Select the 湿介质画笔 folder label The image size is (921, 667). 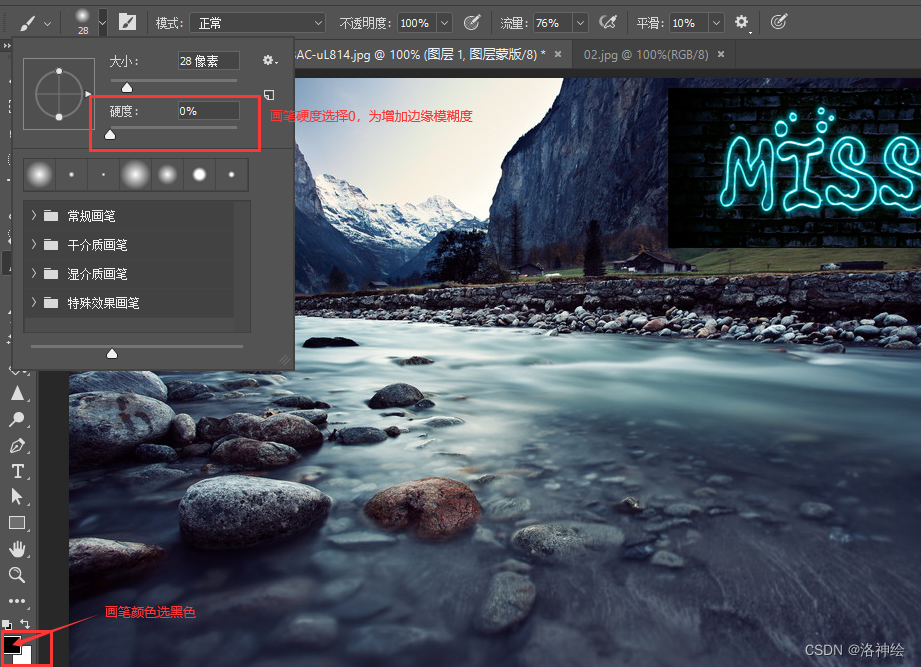tap(98, 274)
